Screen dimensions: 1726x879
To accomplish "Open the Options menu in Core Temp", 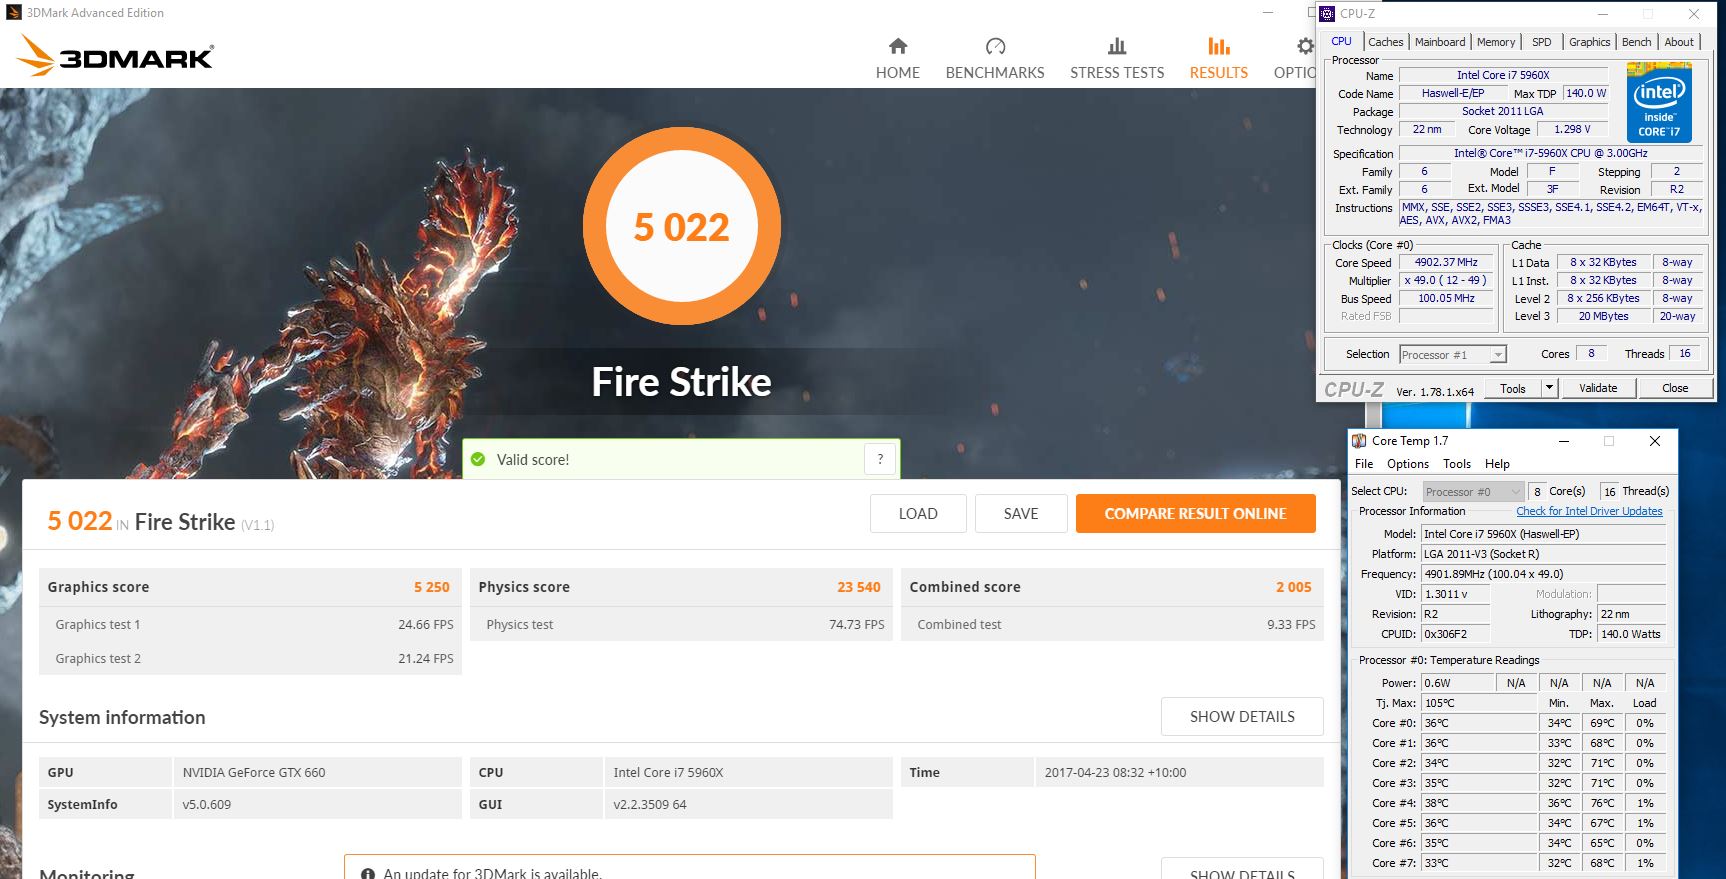I will 1407,464.
